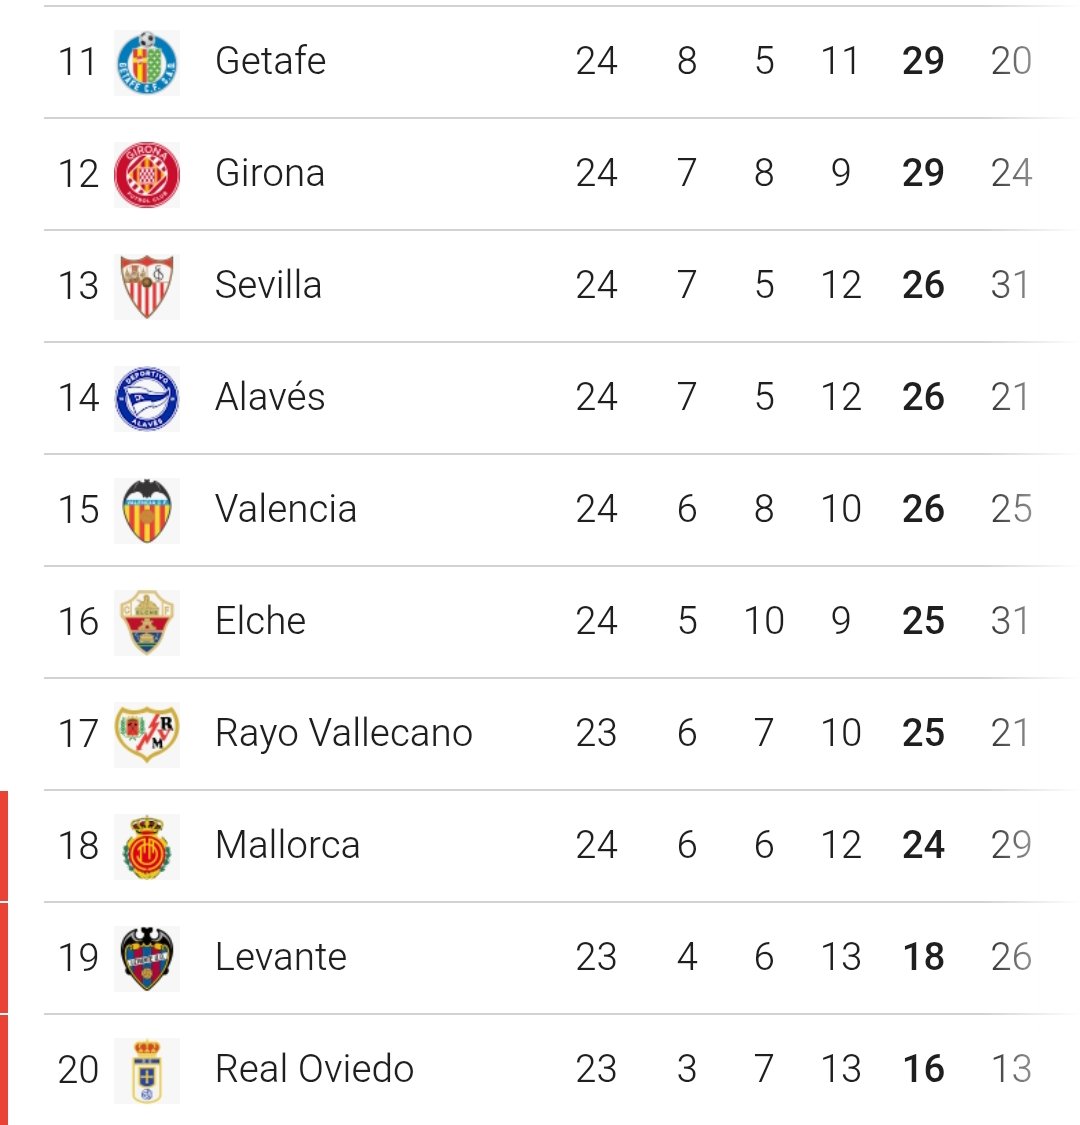Tap the Sevilla club crest
1080x1125 pixels.
tap(147, 286)
